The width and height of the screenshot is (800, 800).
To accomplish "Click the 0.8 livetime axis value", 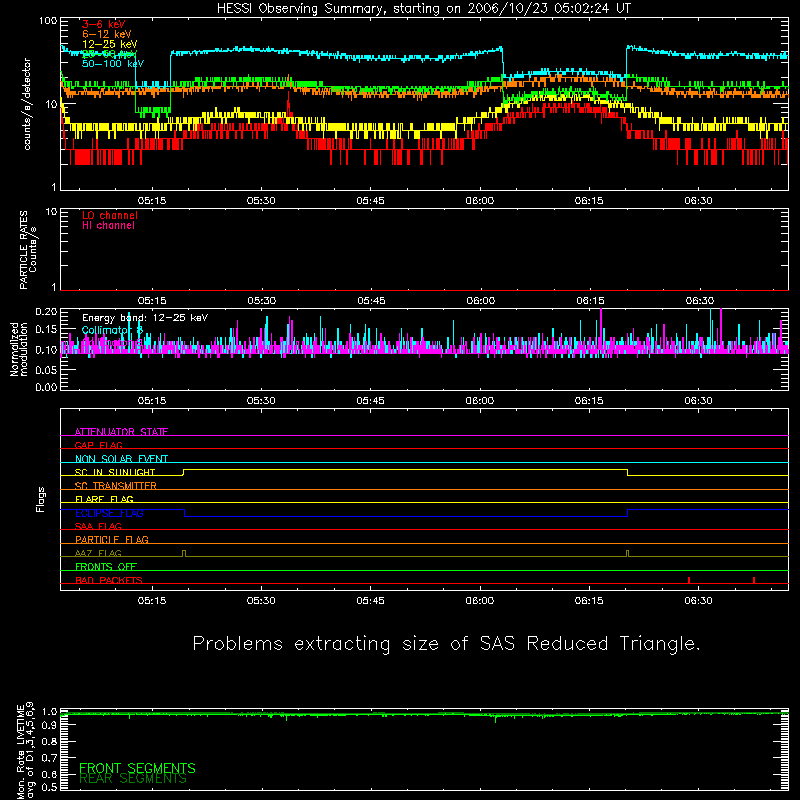I will pyautogui.click(x=49, y=741).
